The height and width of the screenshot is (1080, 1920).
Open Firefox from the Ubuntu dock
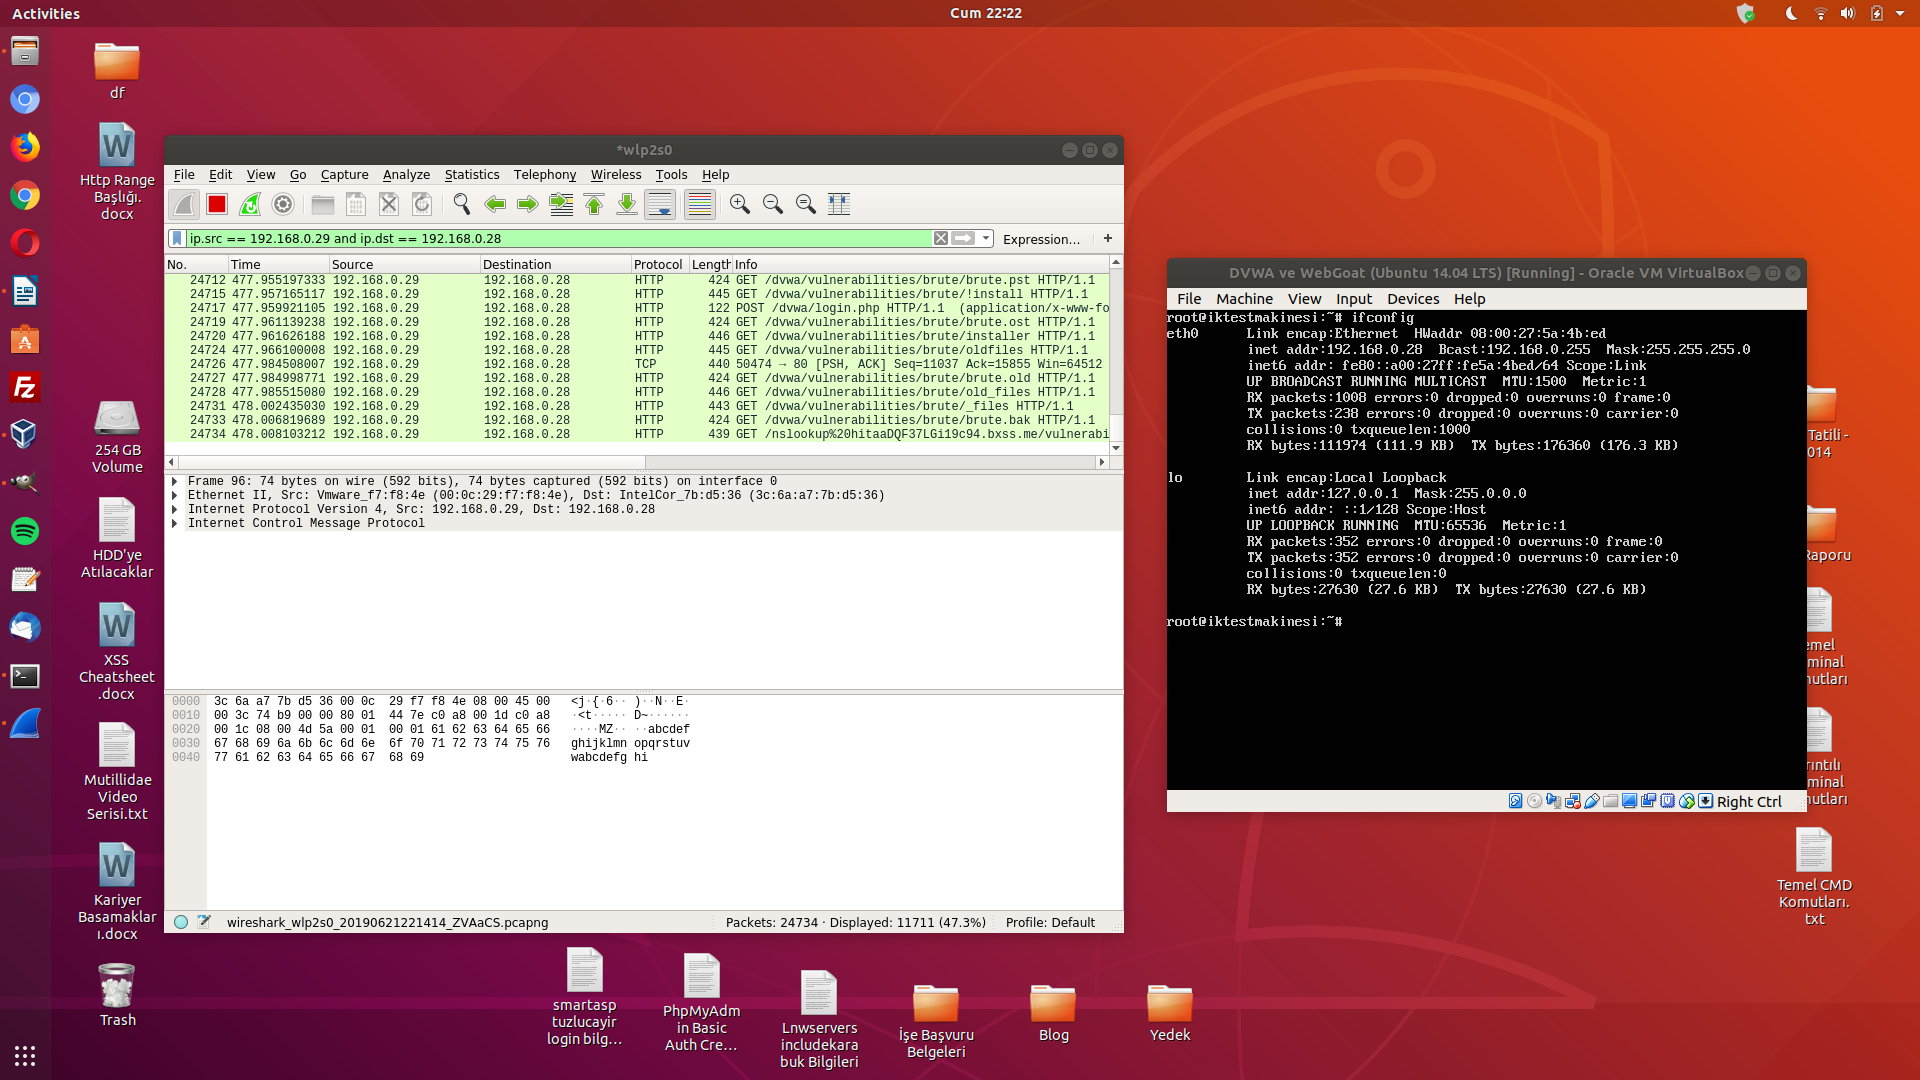click(25, 147)
